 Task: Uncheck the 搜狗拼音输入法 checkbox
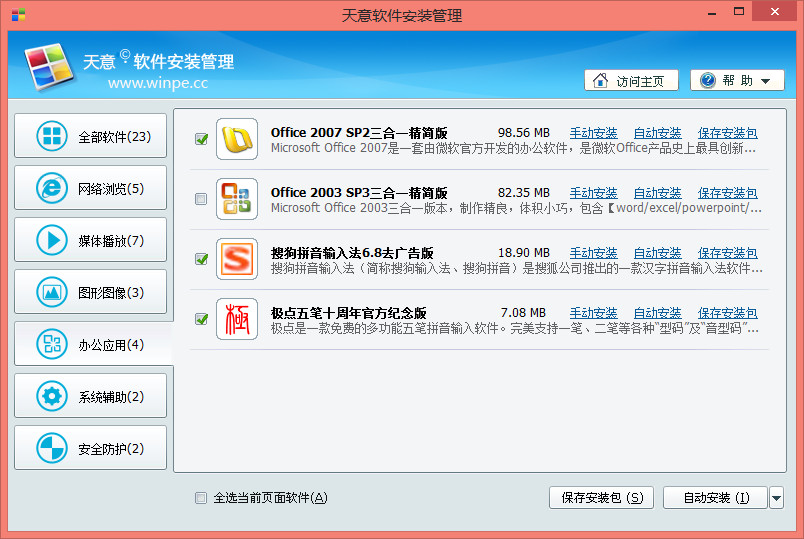[x=201, y=259]
